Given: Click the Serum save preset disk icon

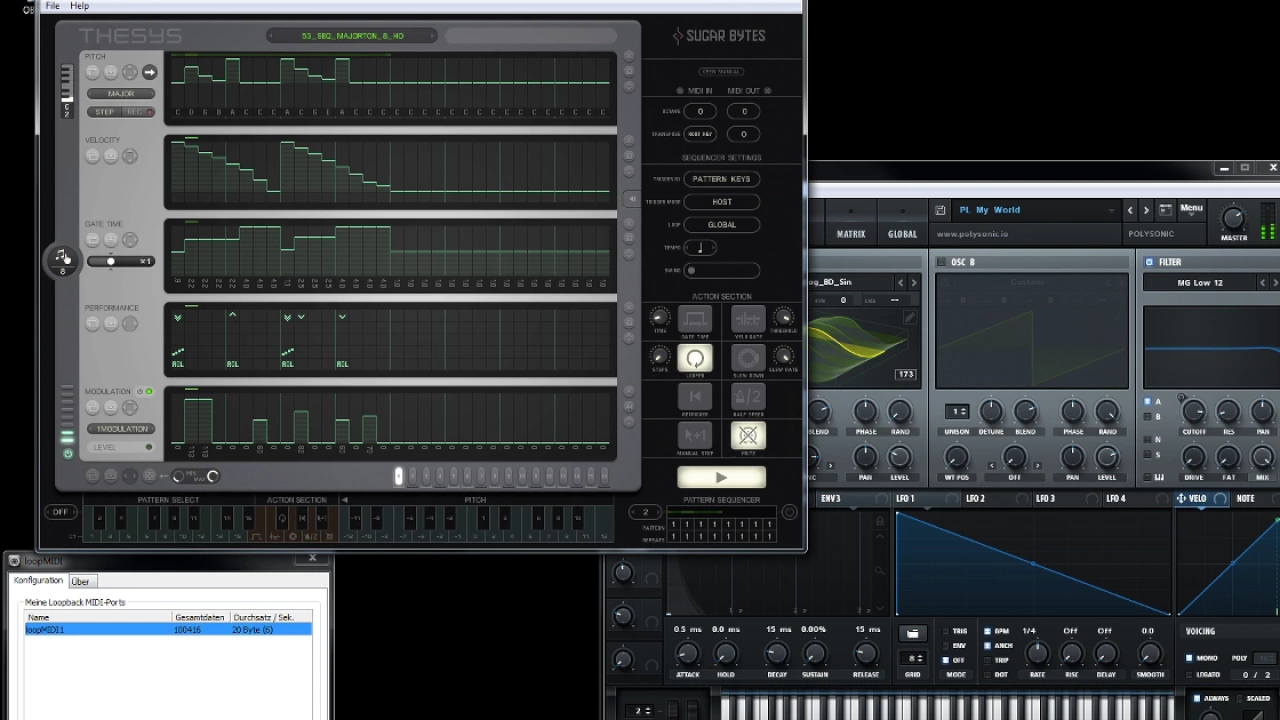Looking at the screenshot, I should [x=941, y=210].
